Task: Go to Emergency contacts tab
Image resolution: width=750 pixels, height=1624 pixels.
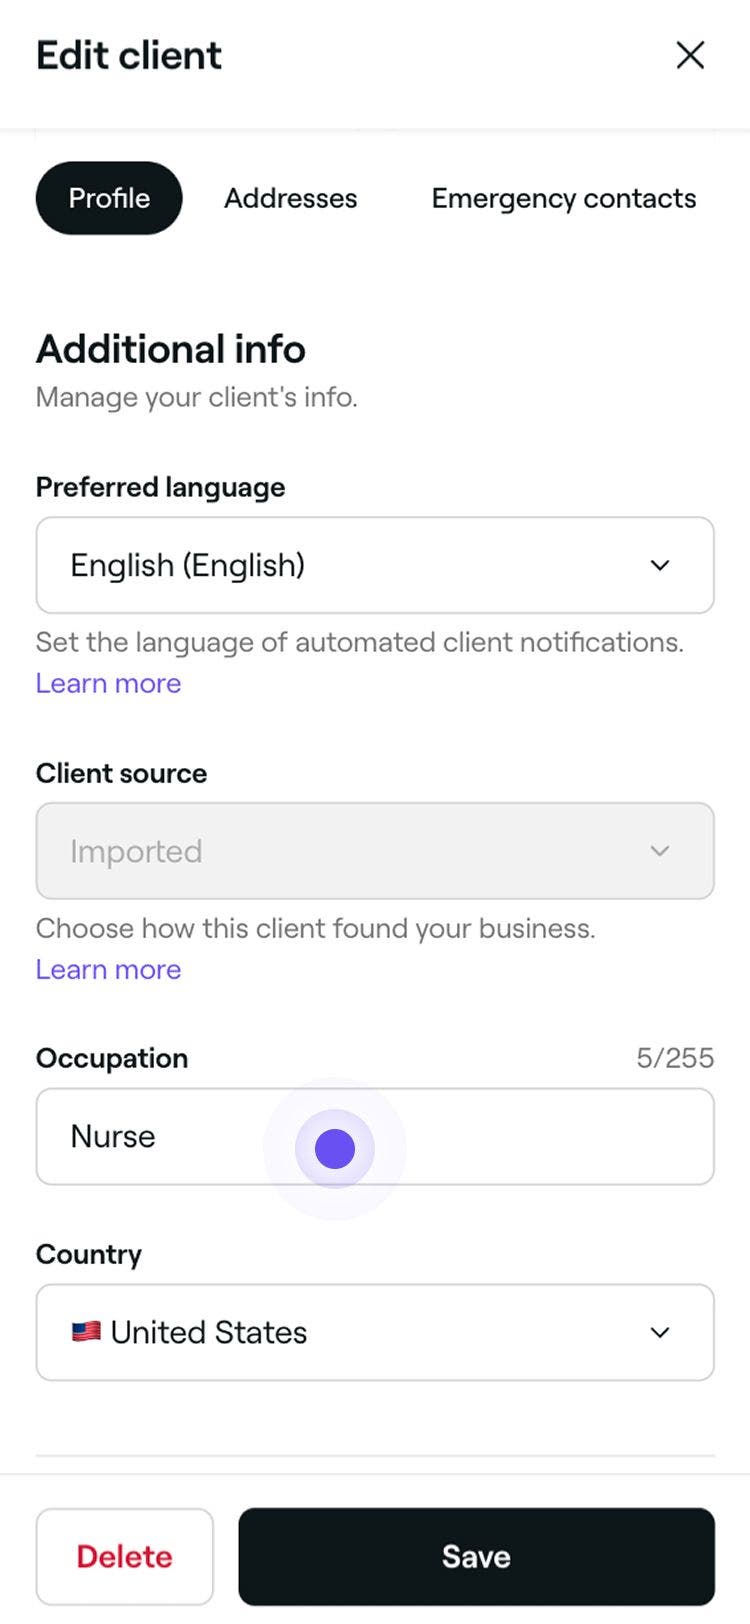Action: click(563, 198)
